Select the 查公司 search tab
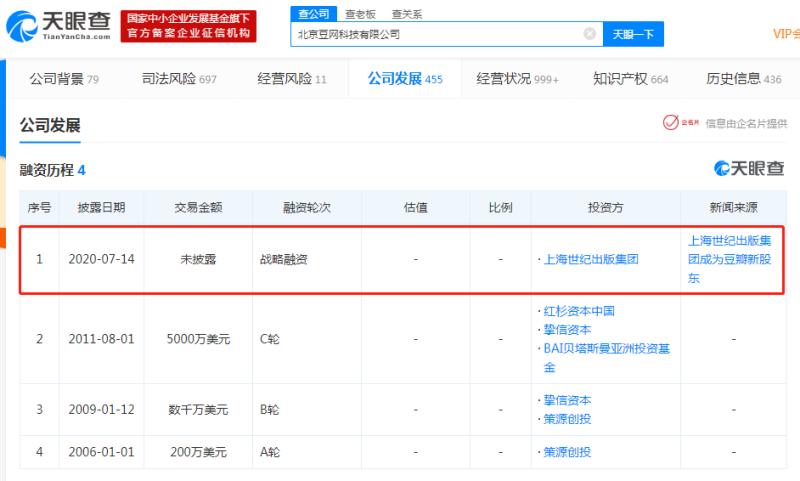Screen dimensions: 800x481 [x=313, y=14]
